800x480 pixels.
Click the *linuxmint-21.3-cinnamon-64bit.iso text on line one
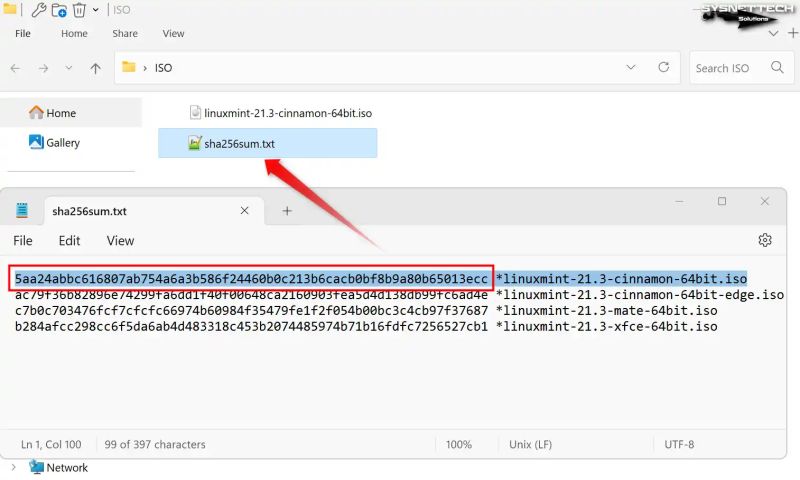point(621,279)
